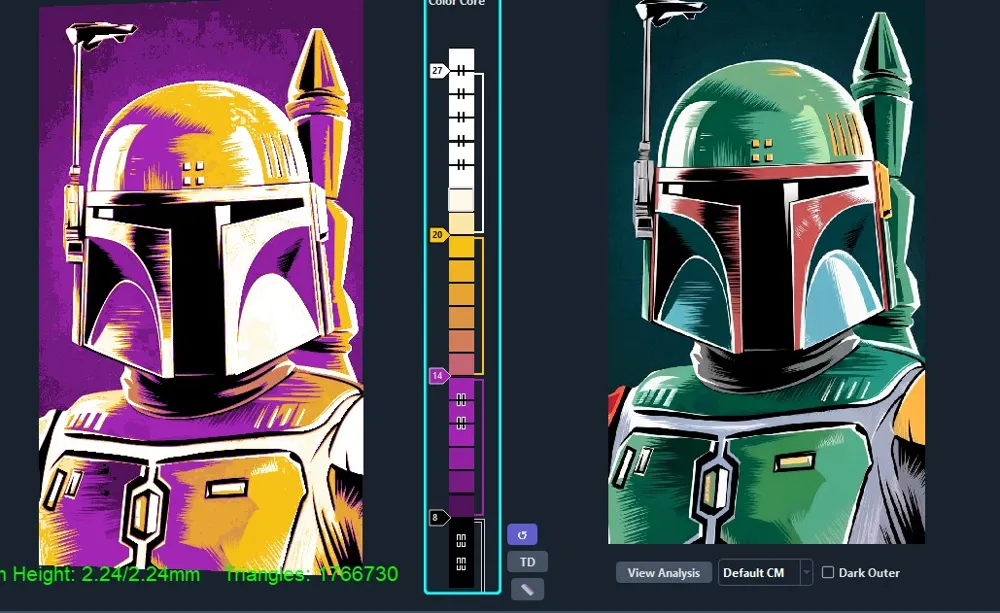Viewport: 1000px width, 613px height.
Task: Select the black layer marker labeled 8
Action: pyautogui.click(x=438, y=517)
